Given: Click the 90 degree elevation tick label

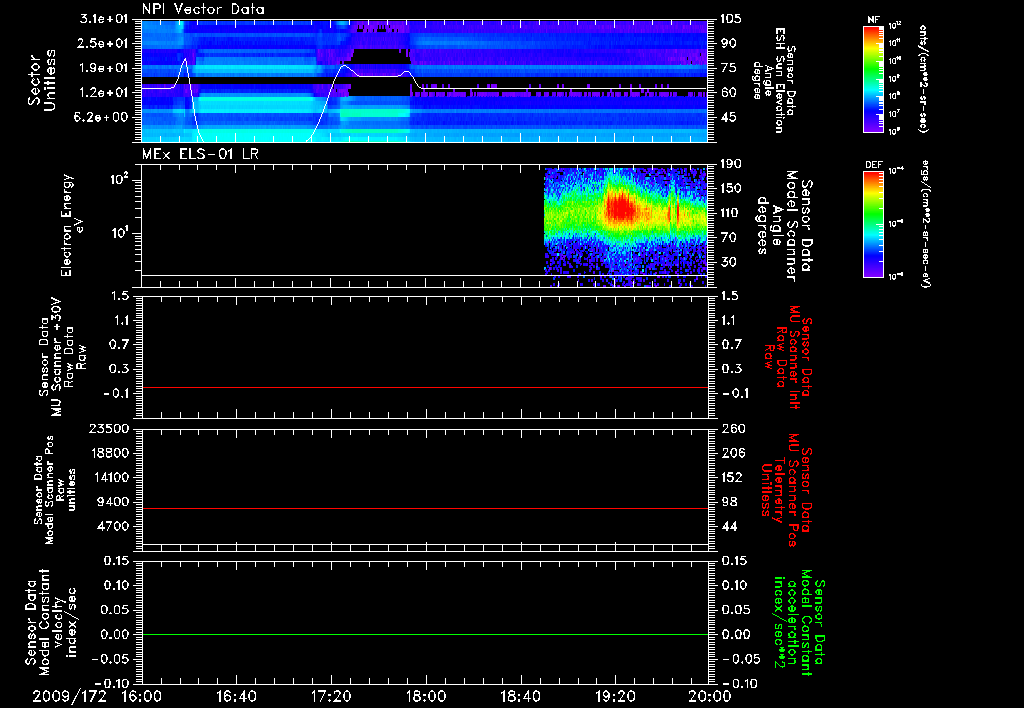Looking at the screenshot, I should pyautogui.click(x=728, y=43).
